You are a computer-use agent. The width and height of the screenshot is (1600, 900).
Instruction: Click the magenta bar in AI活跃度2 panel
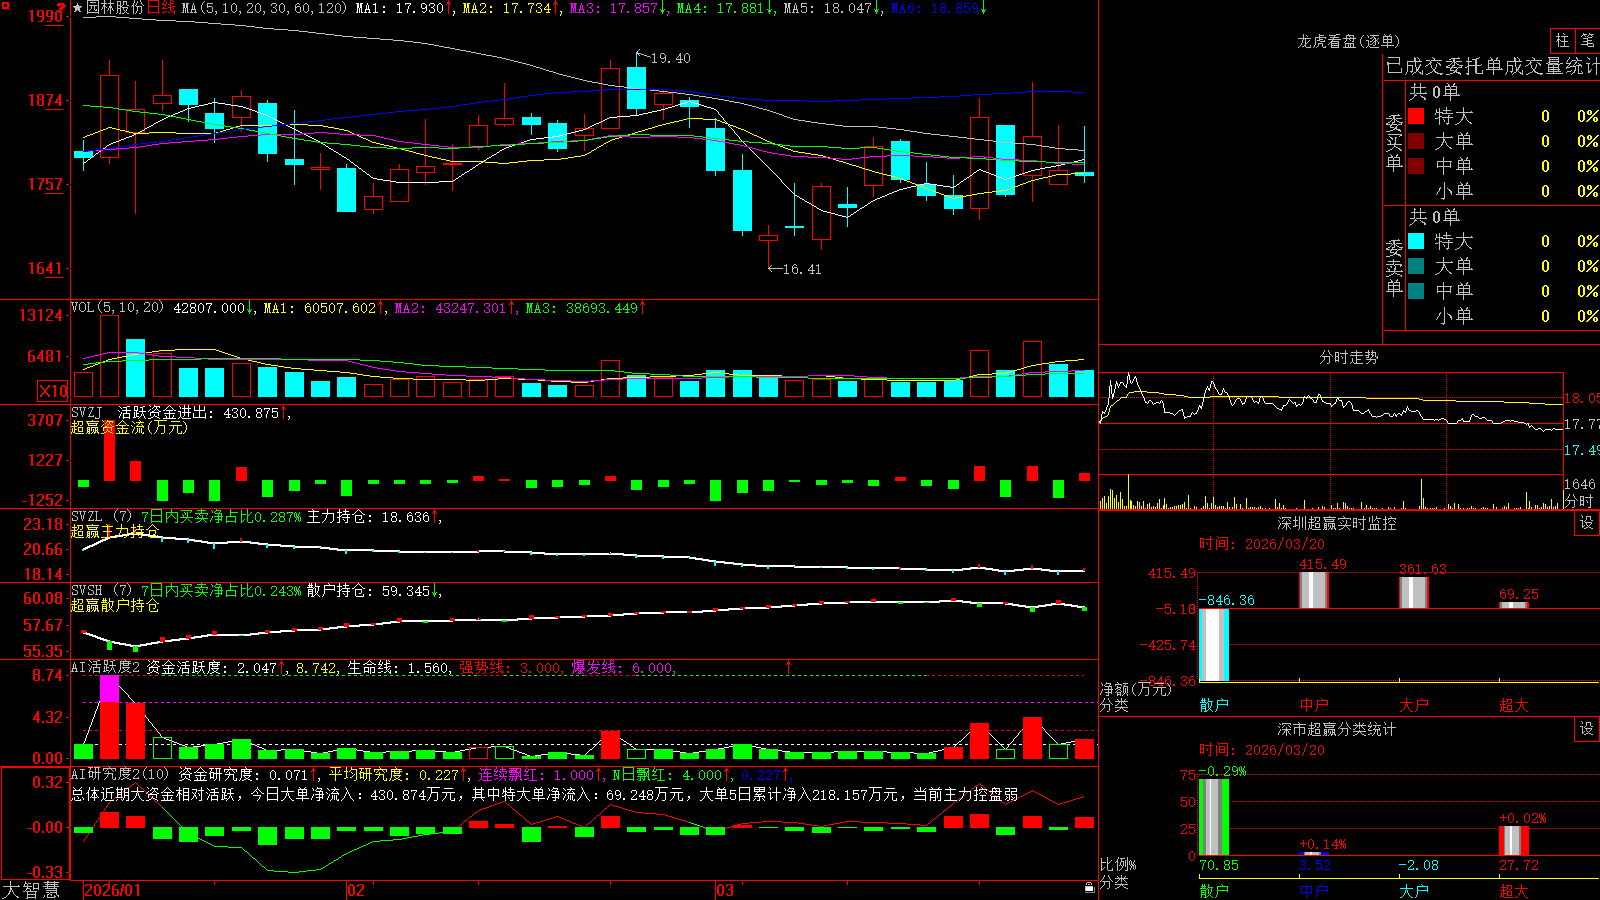[x=109, y=688]
